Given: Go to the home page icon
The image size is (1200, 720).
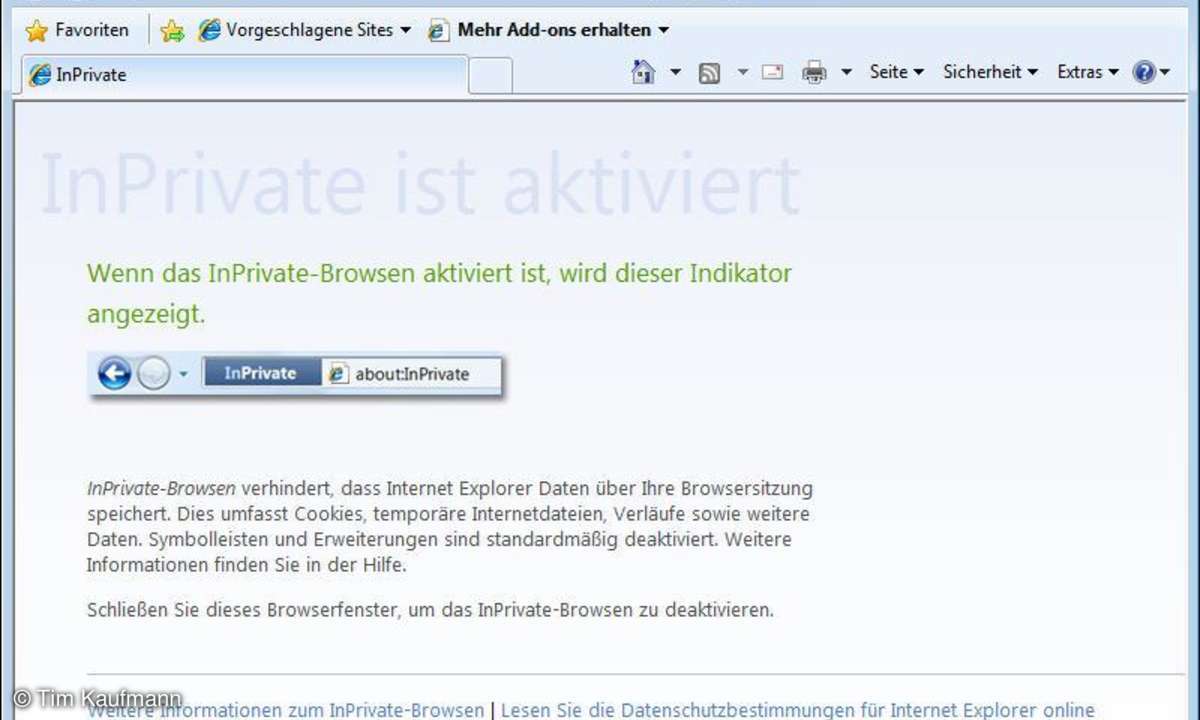Looking at the screenshot, I should pyautogui.click(x=644, y=72).
